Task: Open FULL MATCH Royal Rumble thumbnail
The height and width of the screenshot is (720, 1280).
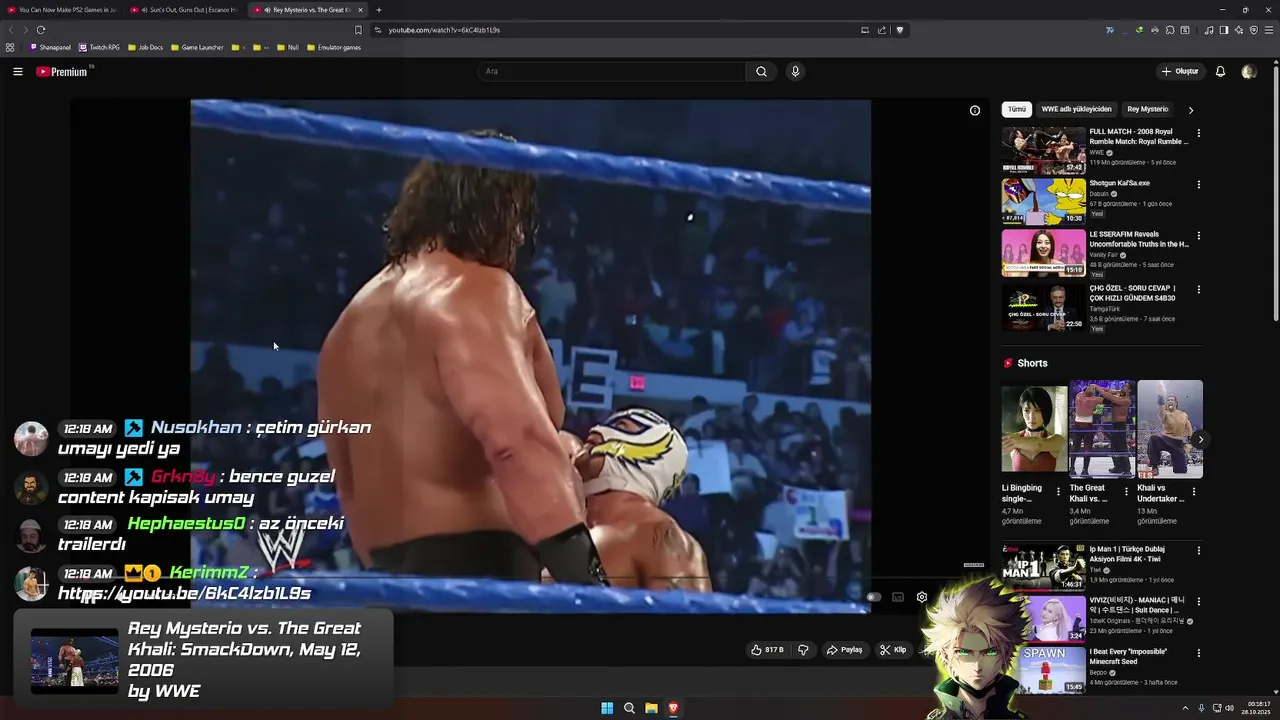Action: point(1043,150)
